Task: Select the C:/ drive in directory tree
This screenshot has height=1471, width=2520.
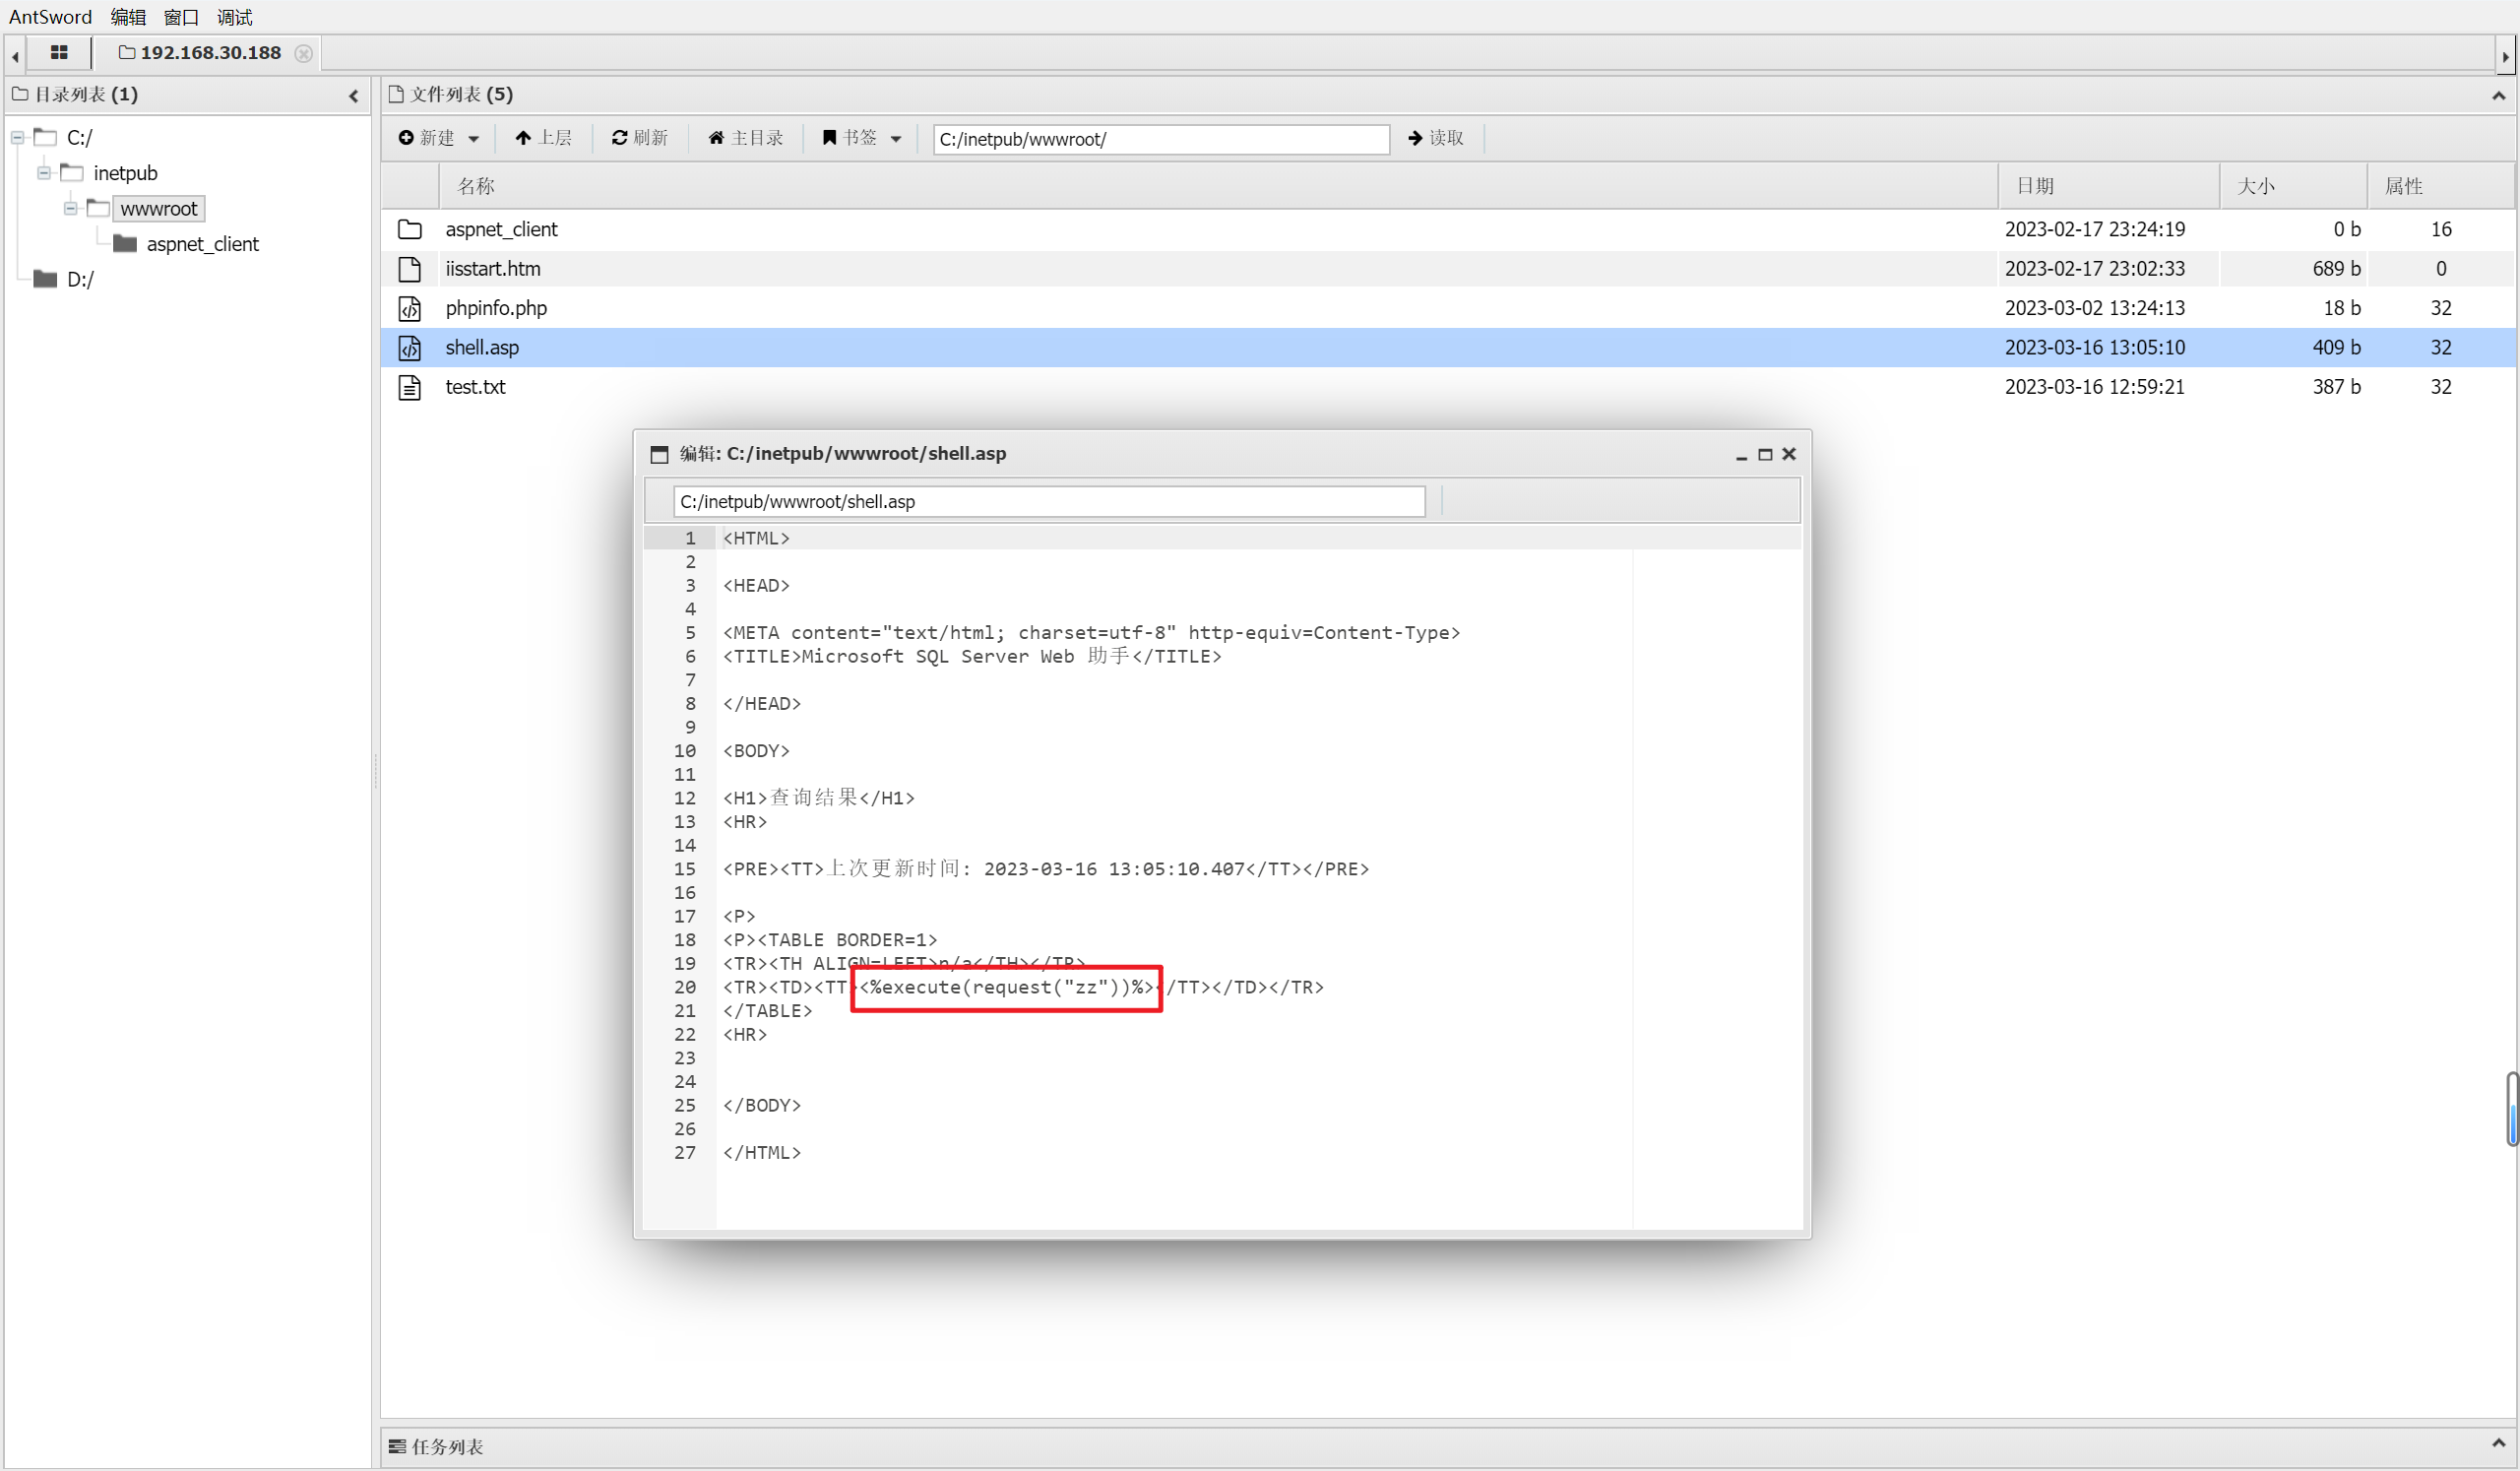Action: click(x=80, y=138)
